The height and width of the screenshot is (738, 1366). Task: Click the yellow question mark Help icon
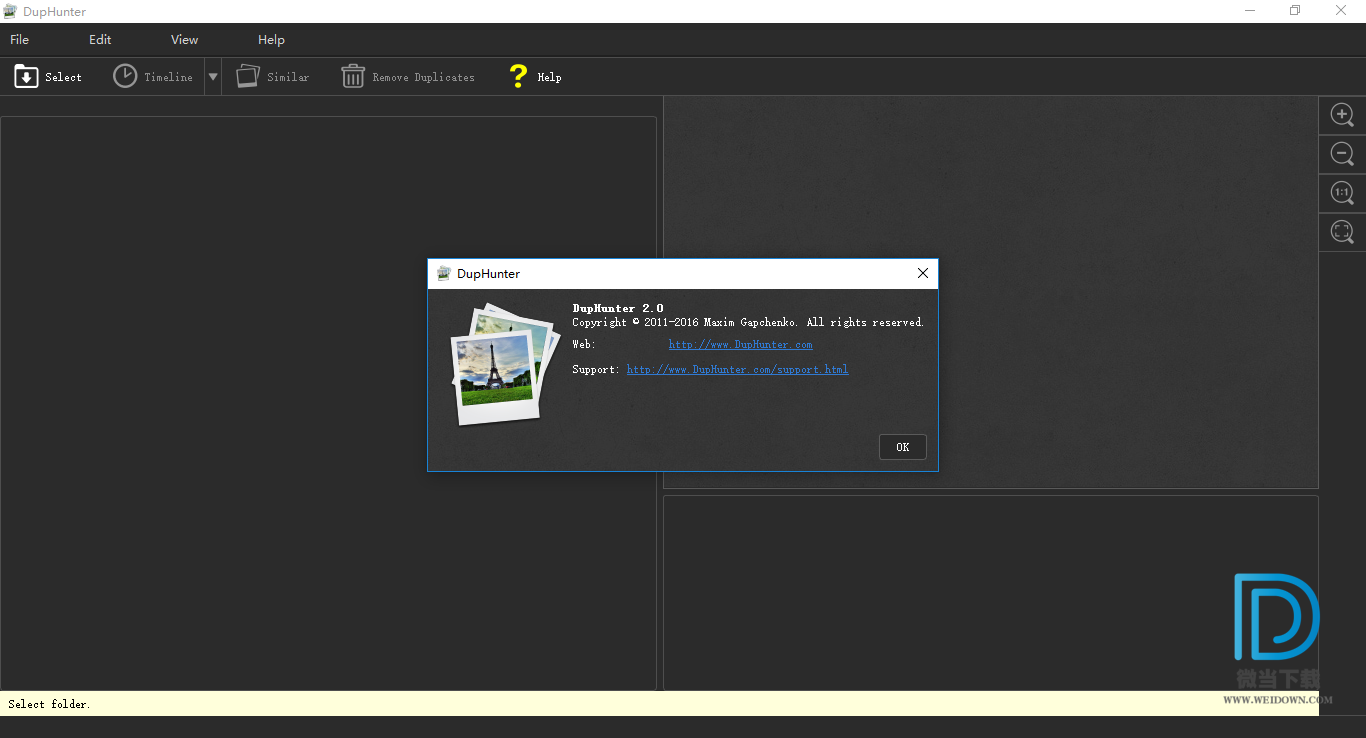coord(518,76)
